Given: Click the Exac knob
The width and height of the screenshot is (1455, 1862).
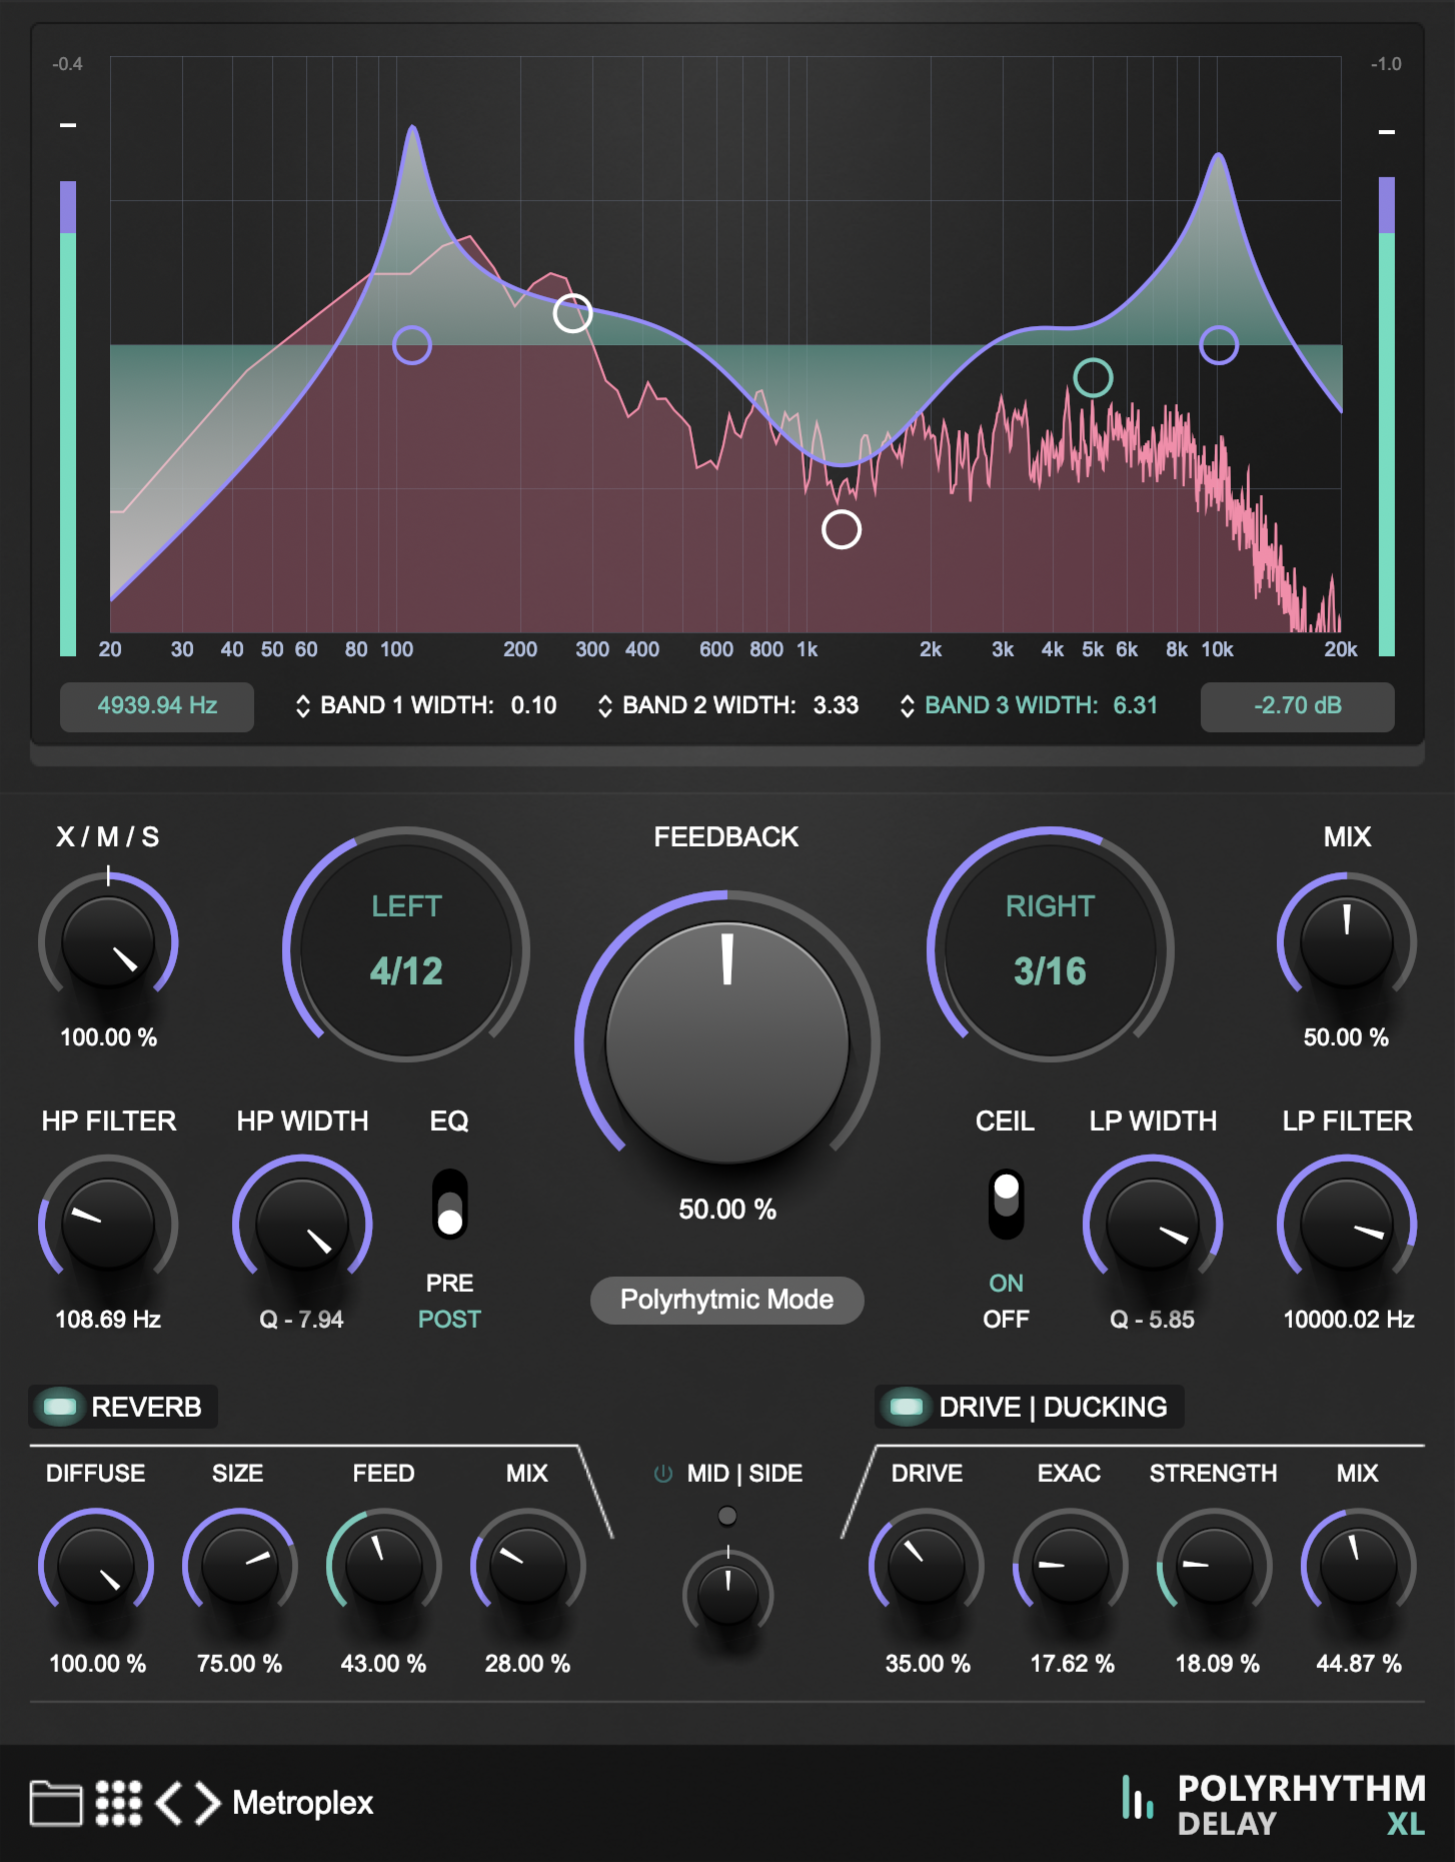Looking at the screenshot, I should tap(1070, 1566).
